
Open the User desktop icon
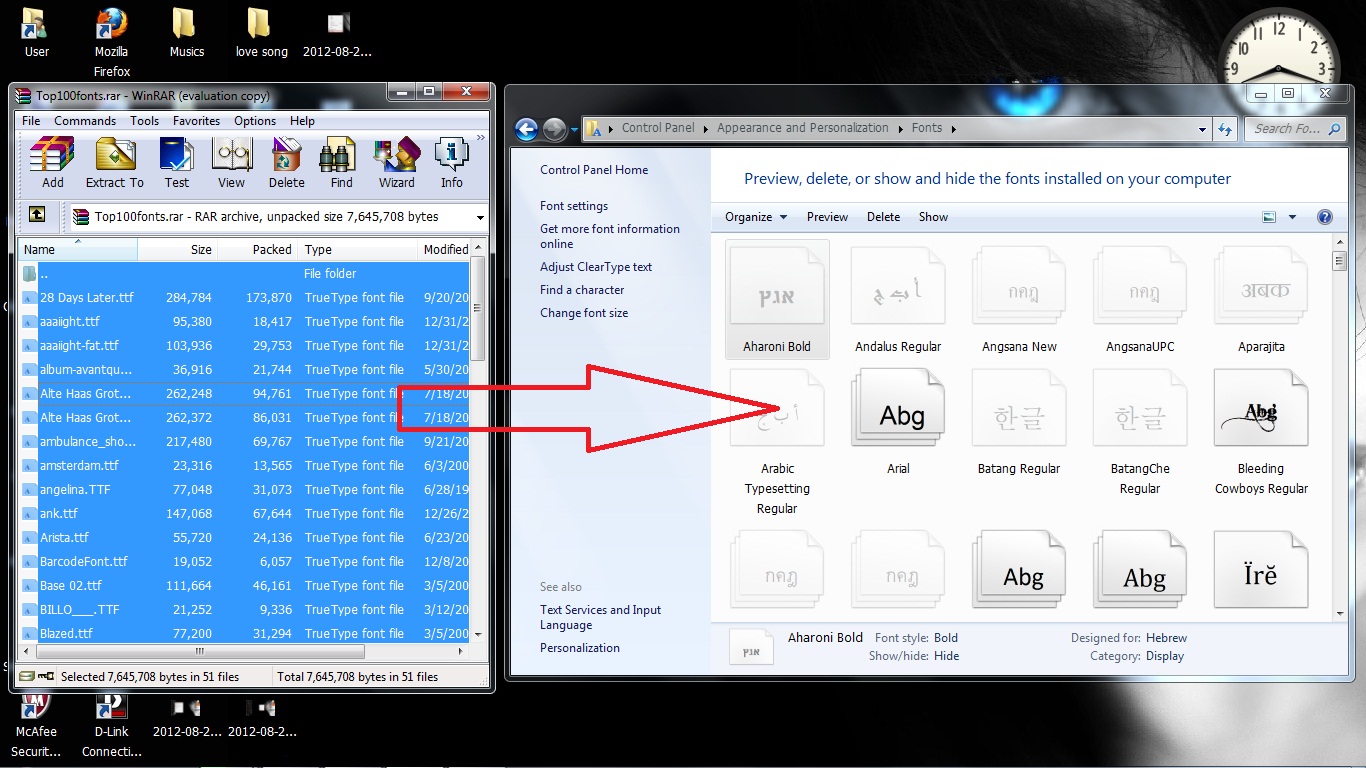coord(36,34)
